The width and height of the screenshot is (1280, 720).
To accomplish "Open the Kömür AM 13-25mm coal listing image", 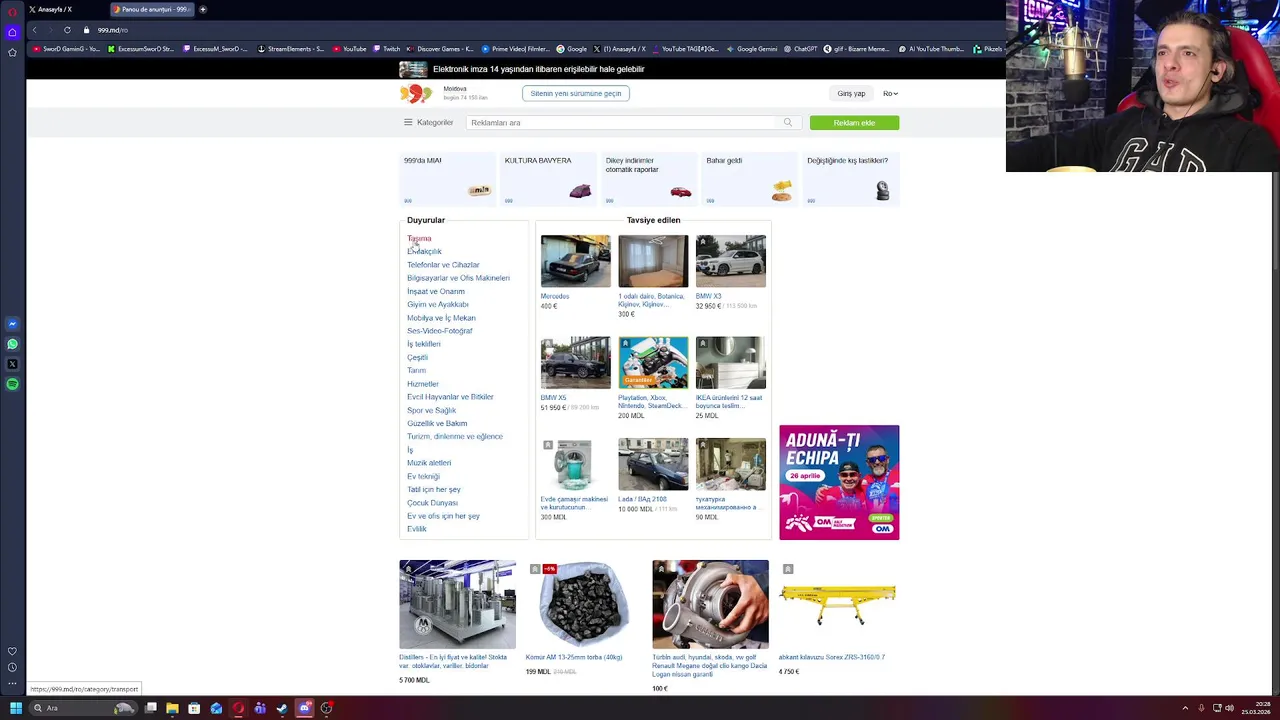I will pyautogui.click(x=584, y=605).
